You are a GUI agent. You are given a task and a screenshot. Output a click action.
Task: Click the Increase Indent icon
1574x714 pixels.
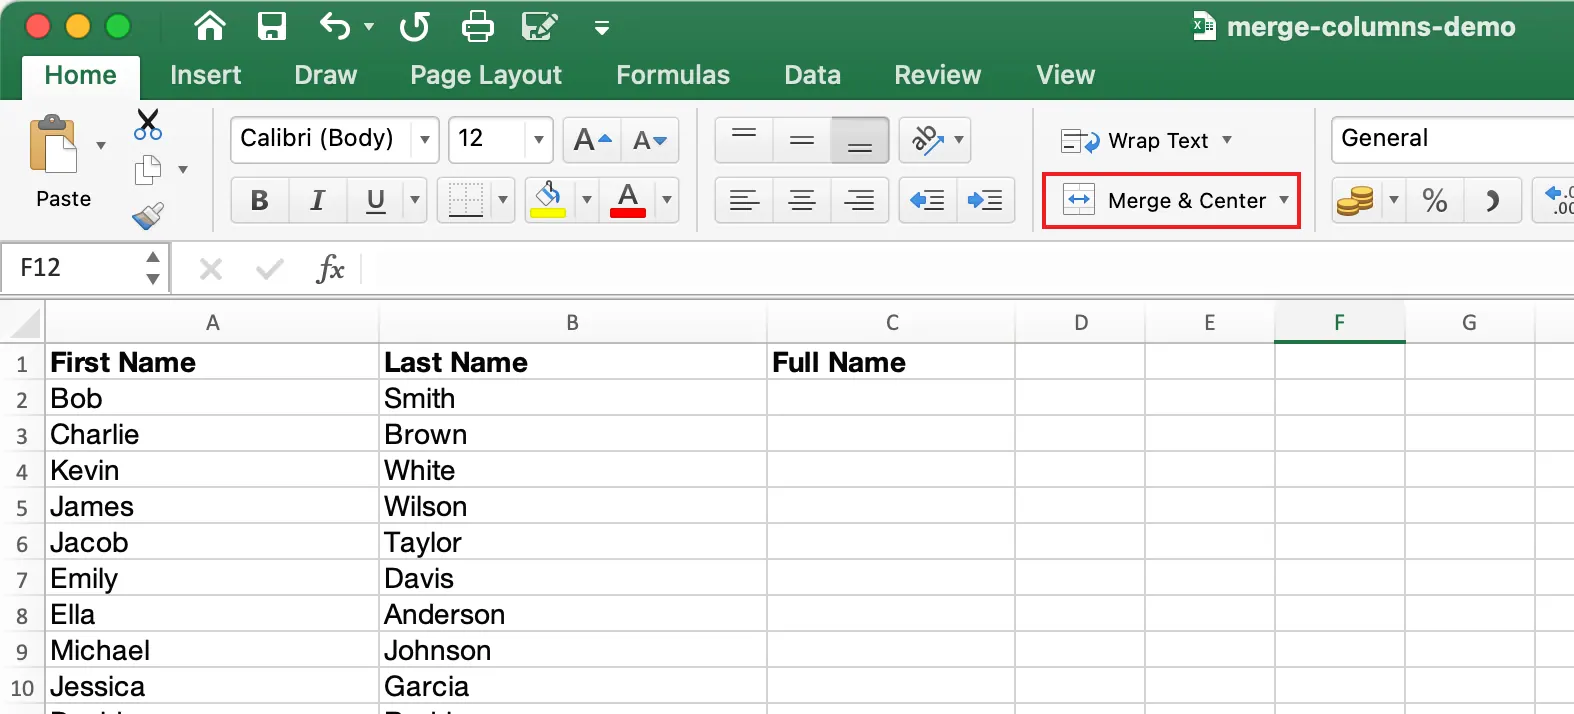[x=985, y=200]
